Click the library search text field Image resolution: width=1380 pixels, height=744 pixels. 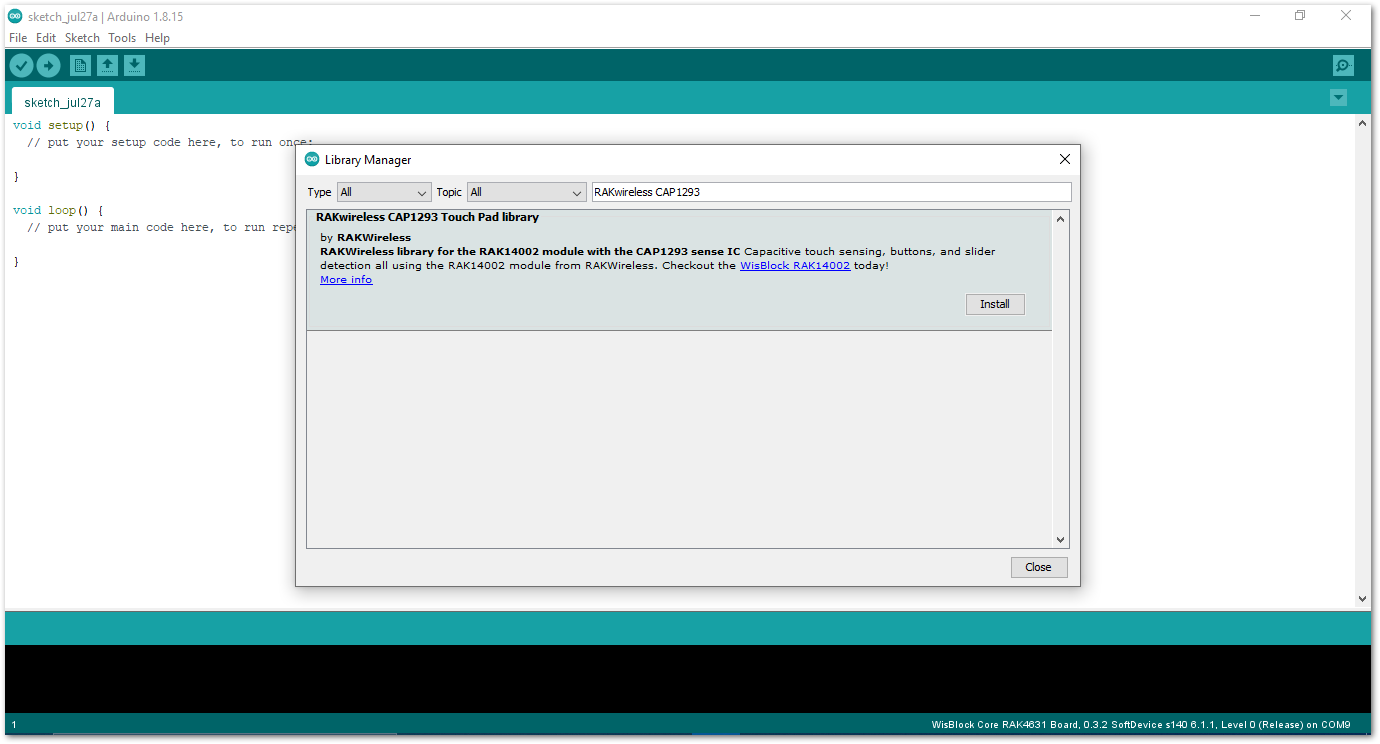click(831, 192)
